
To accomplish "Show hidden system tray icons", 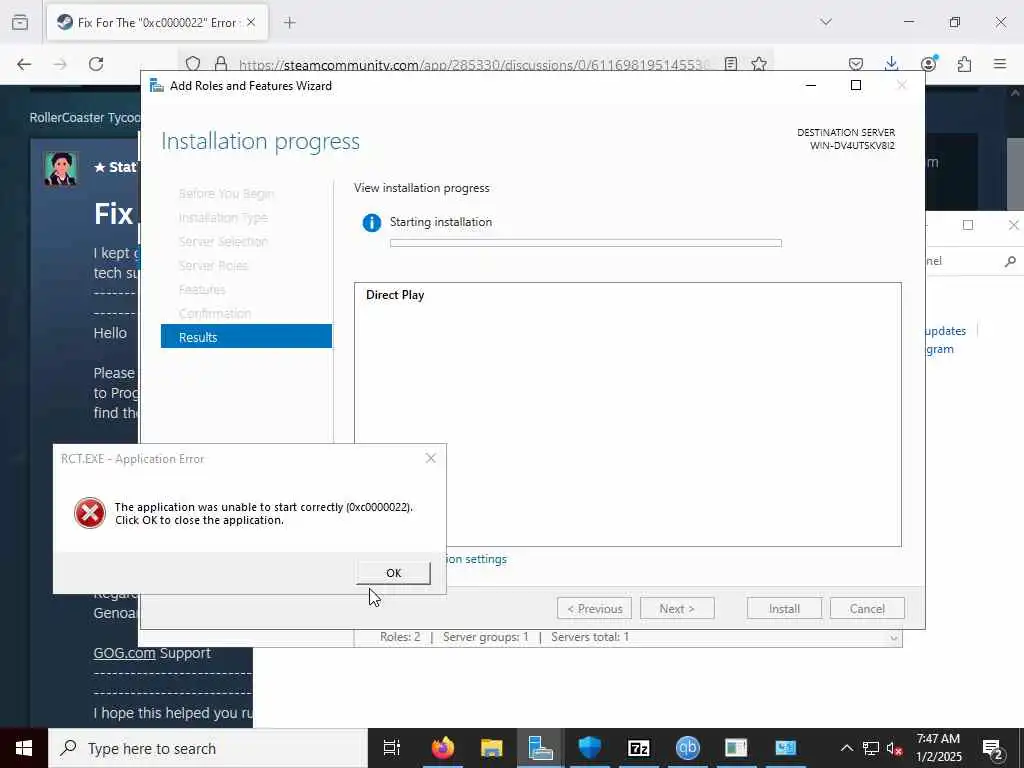I will [846, 748].
